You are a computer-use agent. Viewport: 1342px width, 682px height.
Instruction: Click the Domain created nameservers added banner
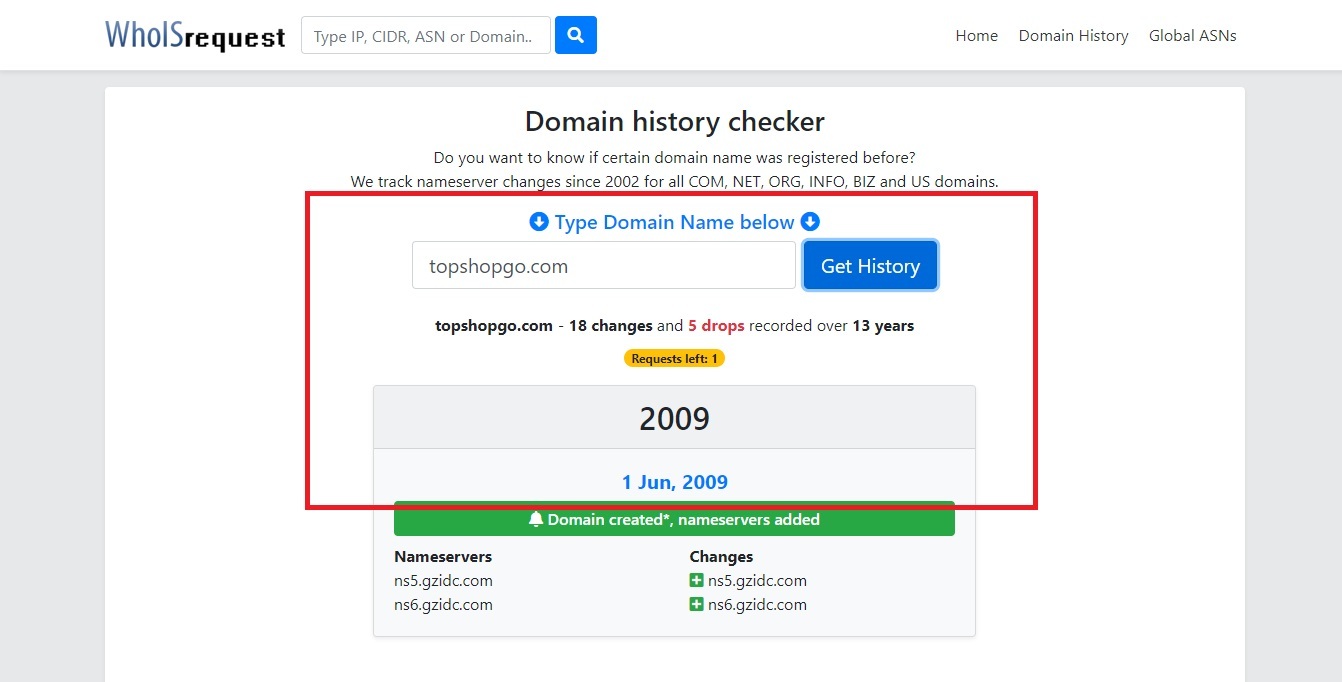(x=674, y=519)
